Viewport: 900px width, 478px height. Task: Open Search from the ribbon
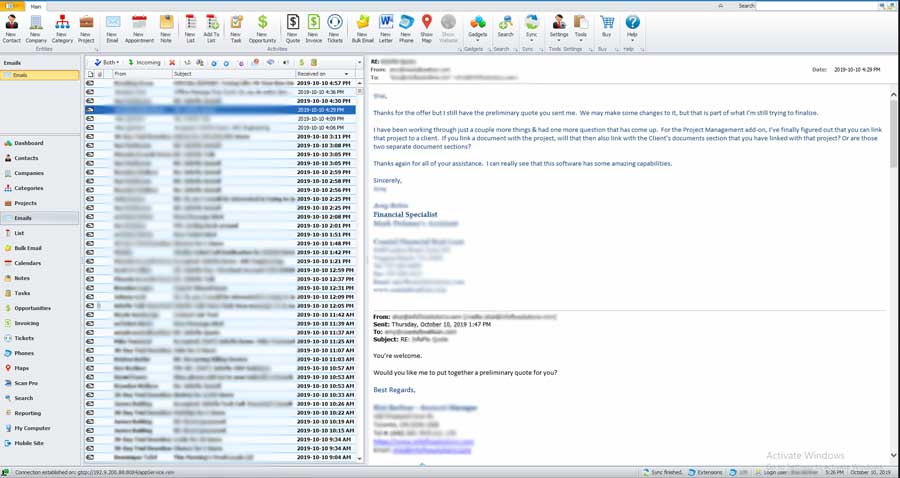[x=506, y=28]
